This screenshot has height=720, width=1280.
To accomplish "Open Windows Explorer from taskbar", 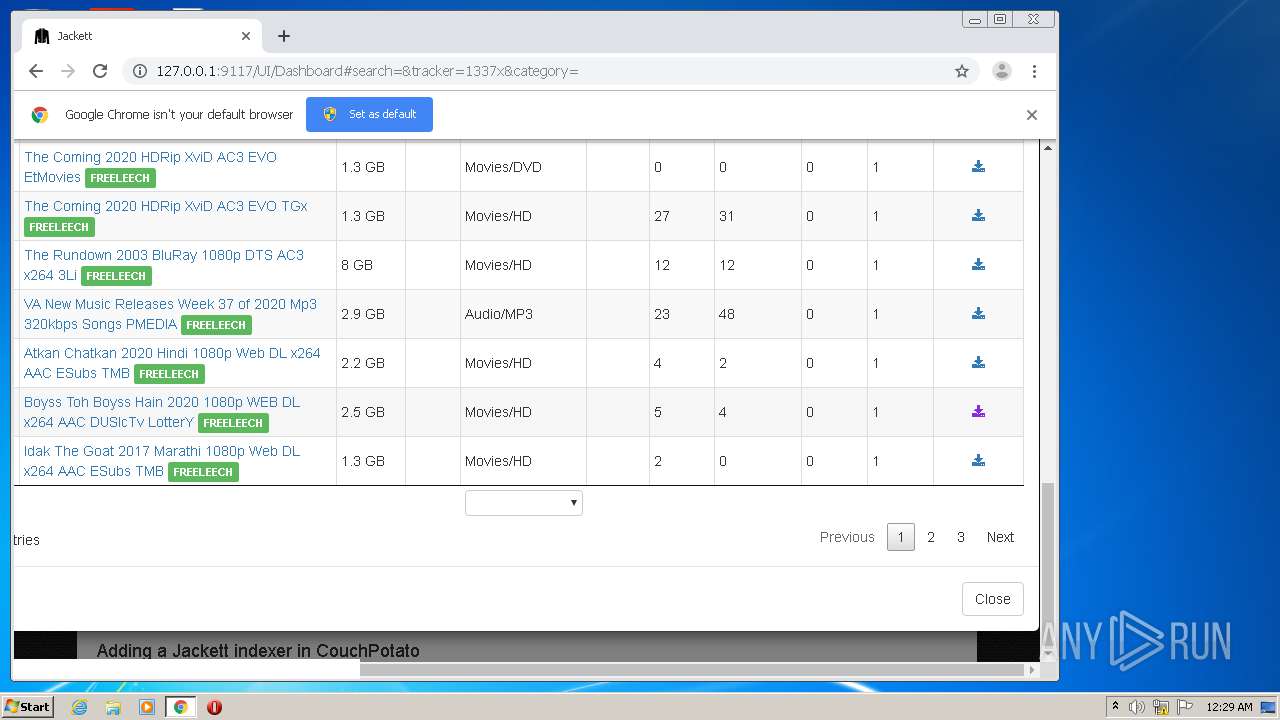I will (113, 707).
